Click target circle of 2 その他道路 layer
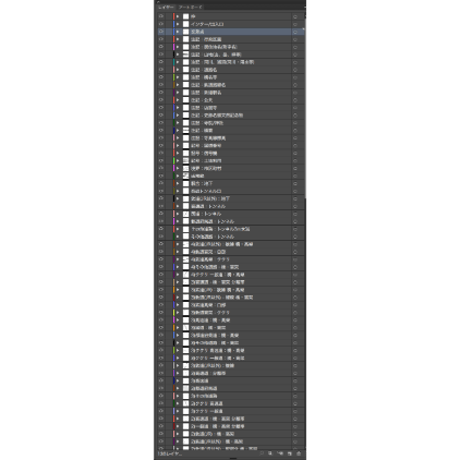The image size is (460, 460). [x=295, y=396]
